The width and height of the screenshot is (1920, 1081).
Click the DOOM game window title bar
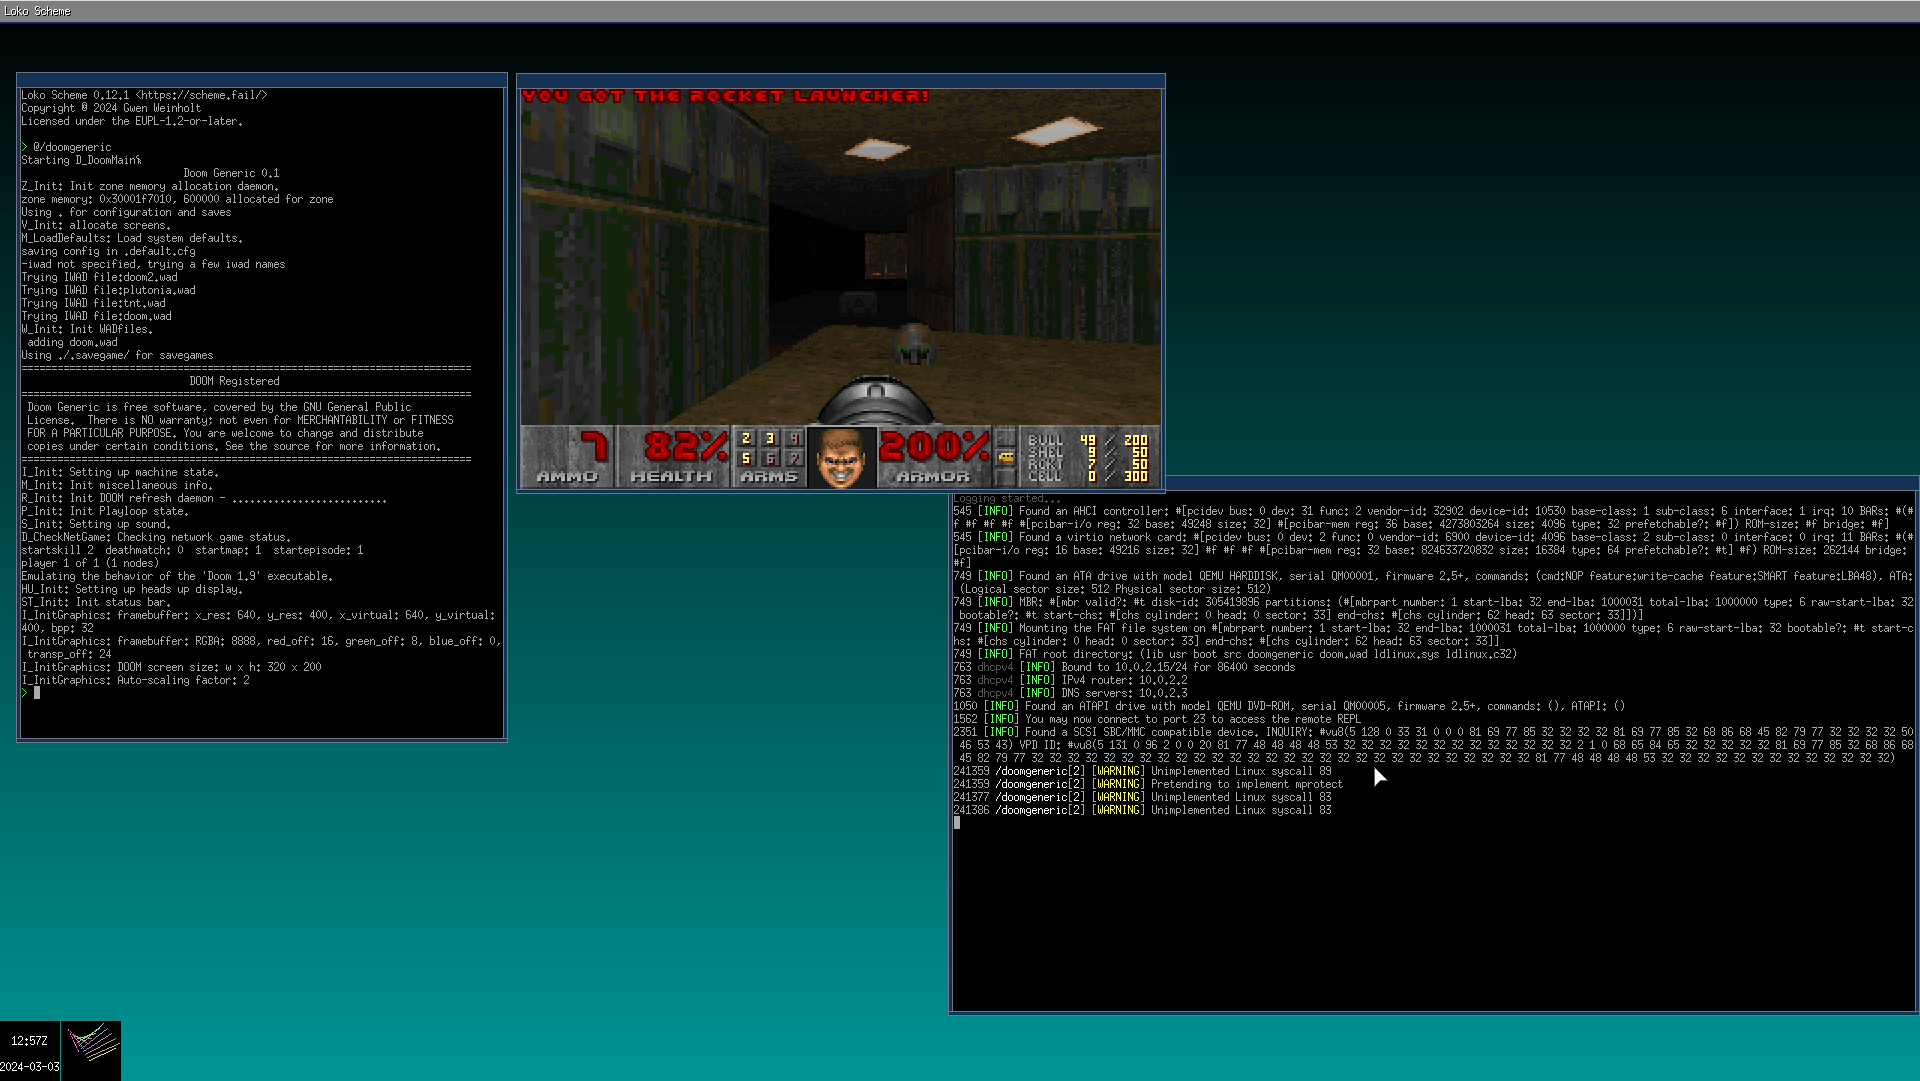840,80
